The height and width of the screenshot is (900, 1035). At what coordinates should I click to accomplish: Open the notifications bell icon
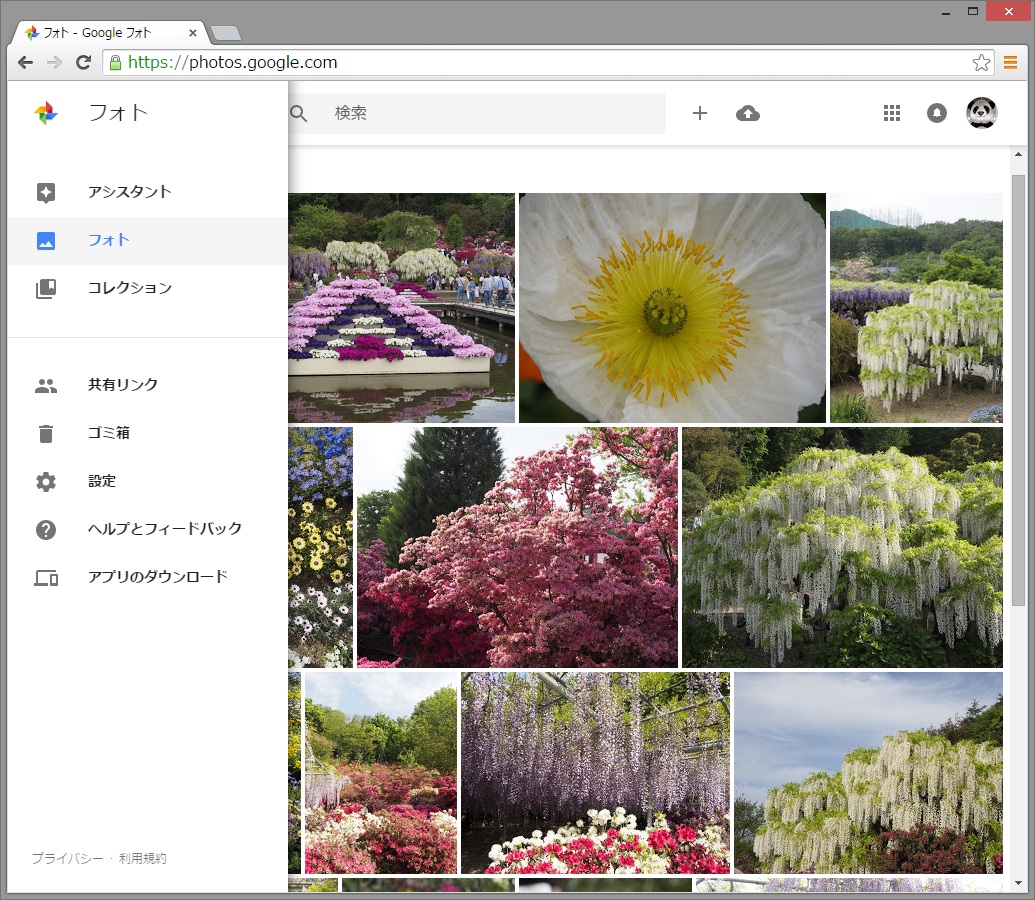[x=937, y=114]
